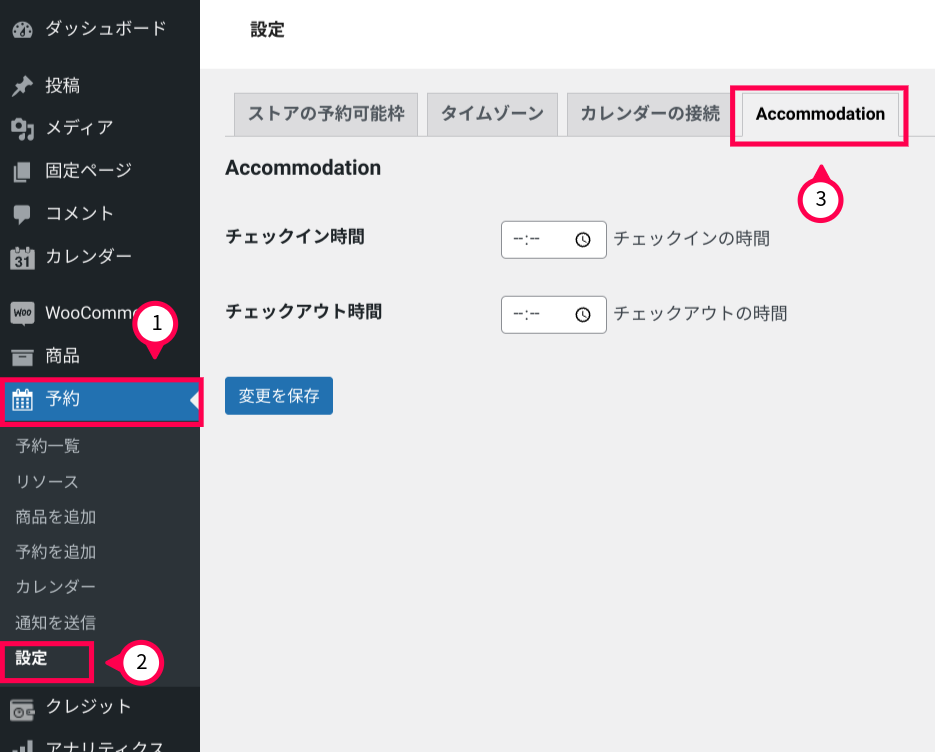This screenshot has height=752, width=935.
Task: Click the Woo logo icon
Action: click(x=23, y=313)
